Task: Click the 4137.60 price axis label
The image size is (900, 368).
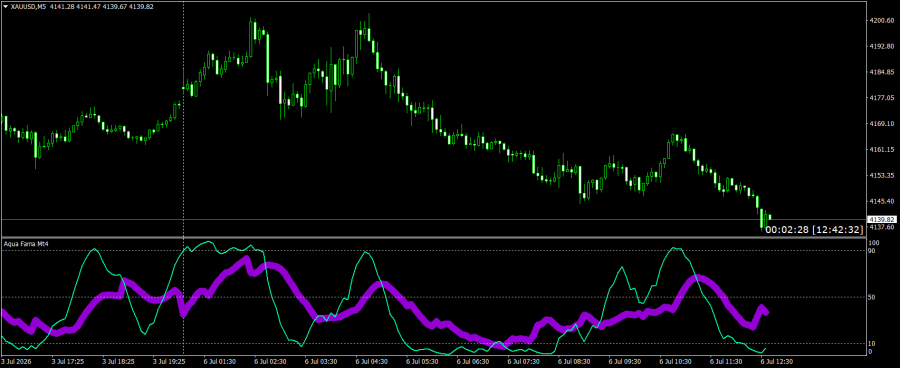Action: [882, 227]
